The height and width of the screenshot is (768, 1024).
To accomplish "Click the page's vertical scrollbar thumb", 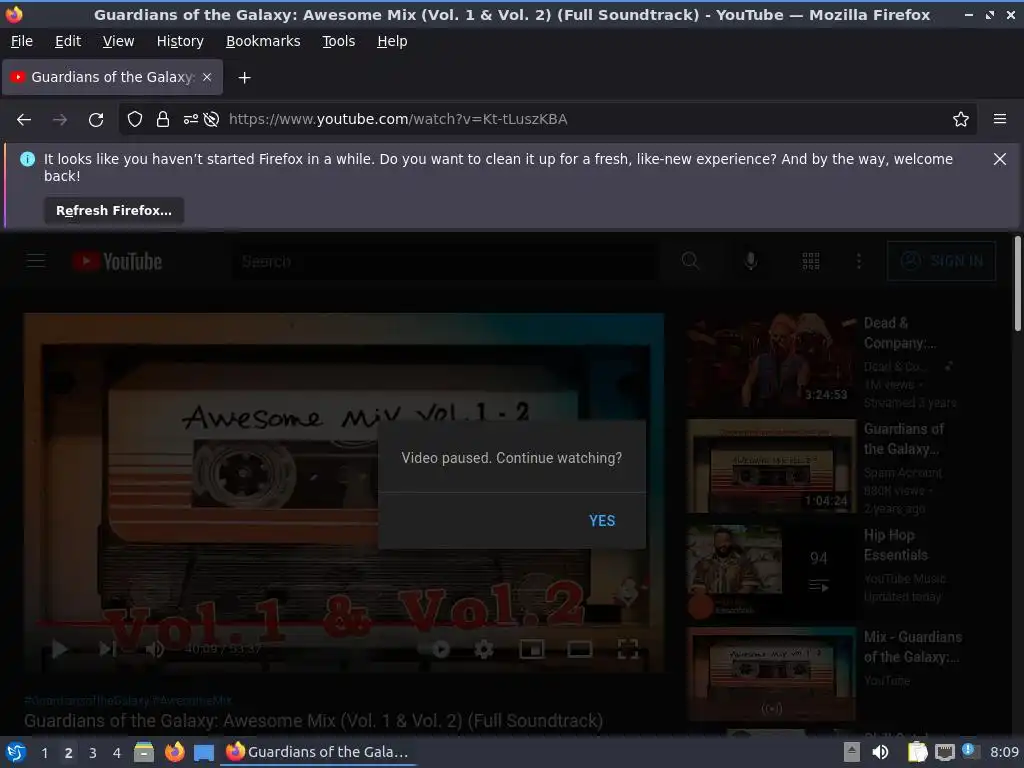I will click(1017, 283).
